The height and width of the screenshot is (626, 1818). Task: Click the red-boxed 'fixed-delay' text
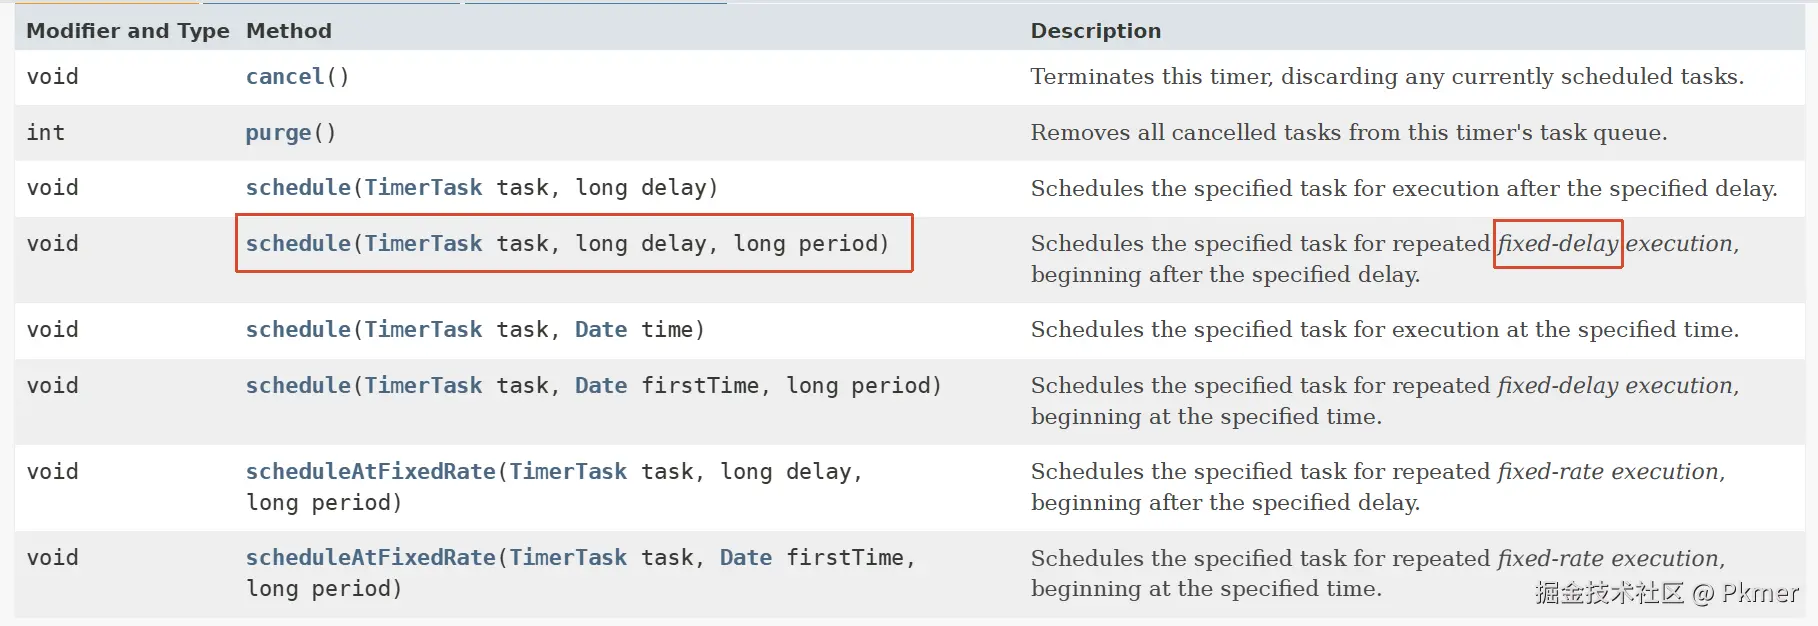[x=1557, y=244]
